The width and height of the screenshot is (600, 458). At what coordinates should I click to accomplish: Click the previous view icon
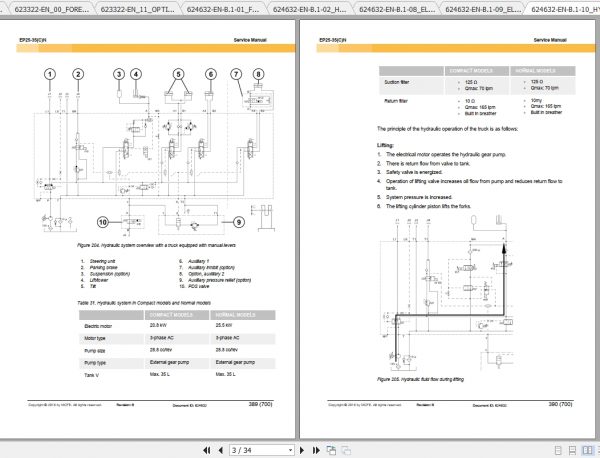pos(331,450)
